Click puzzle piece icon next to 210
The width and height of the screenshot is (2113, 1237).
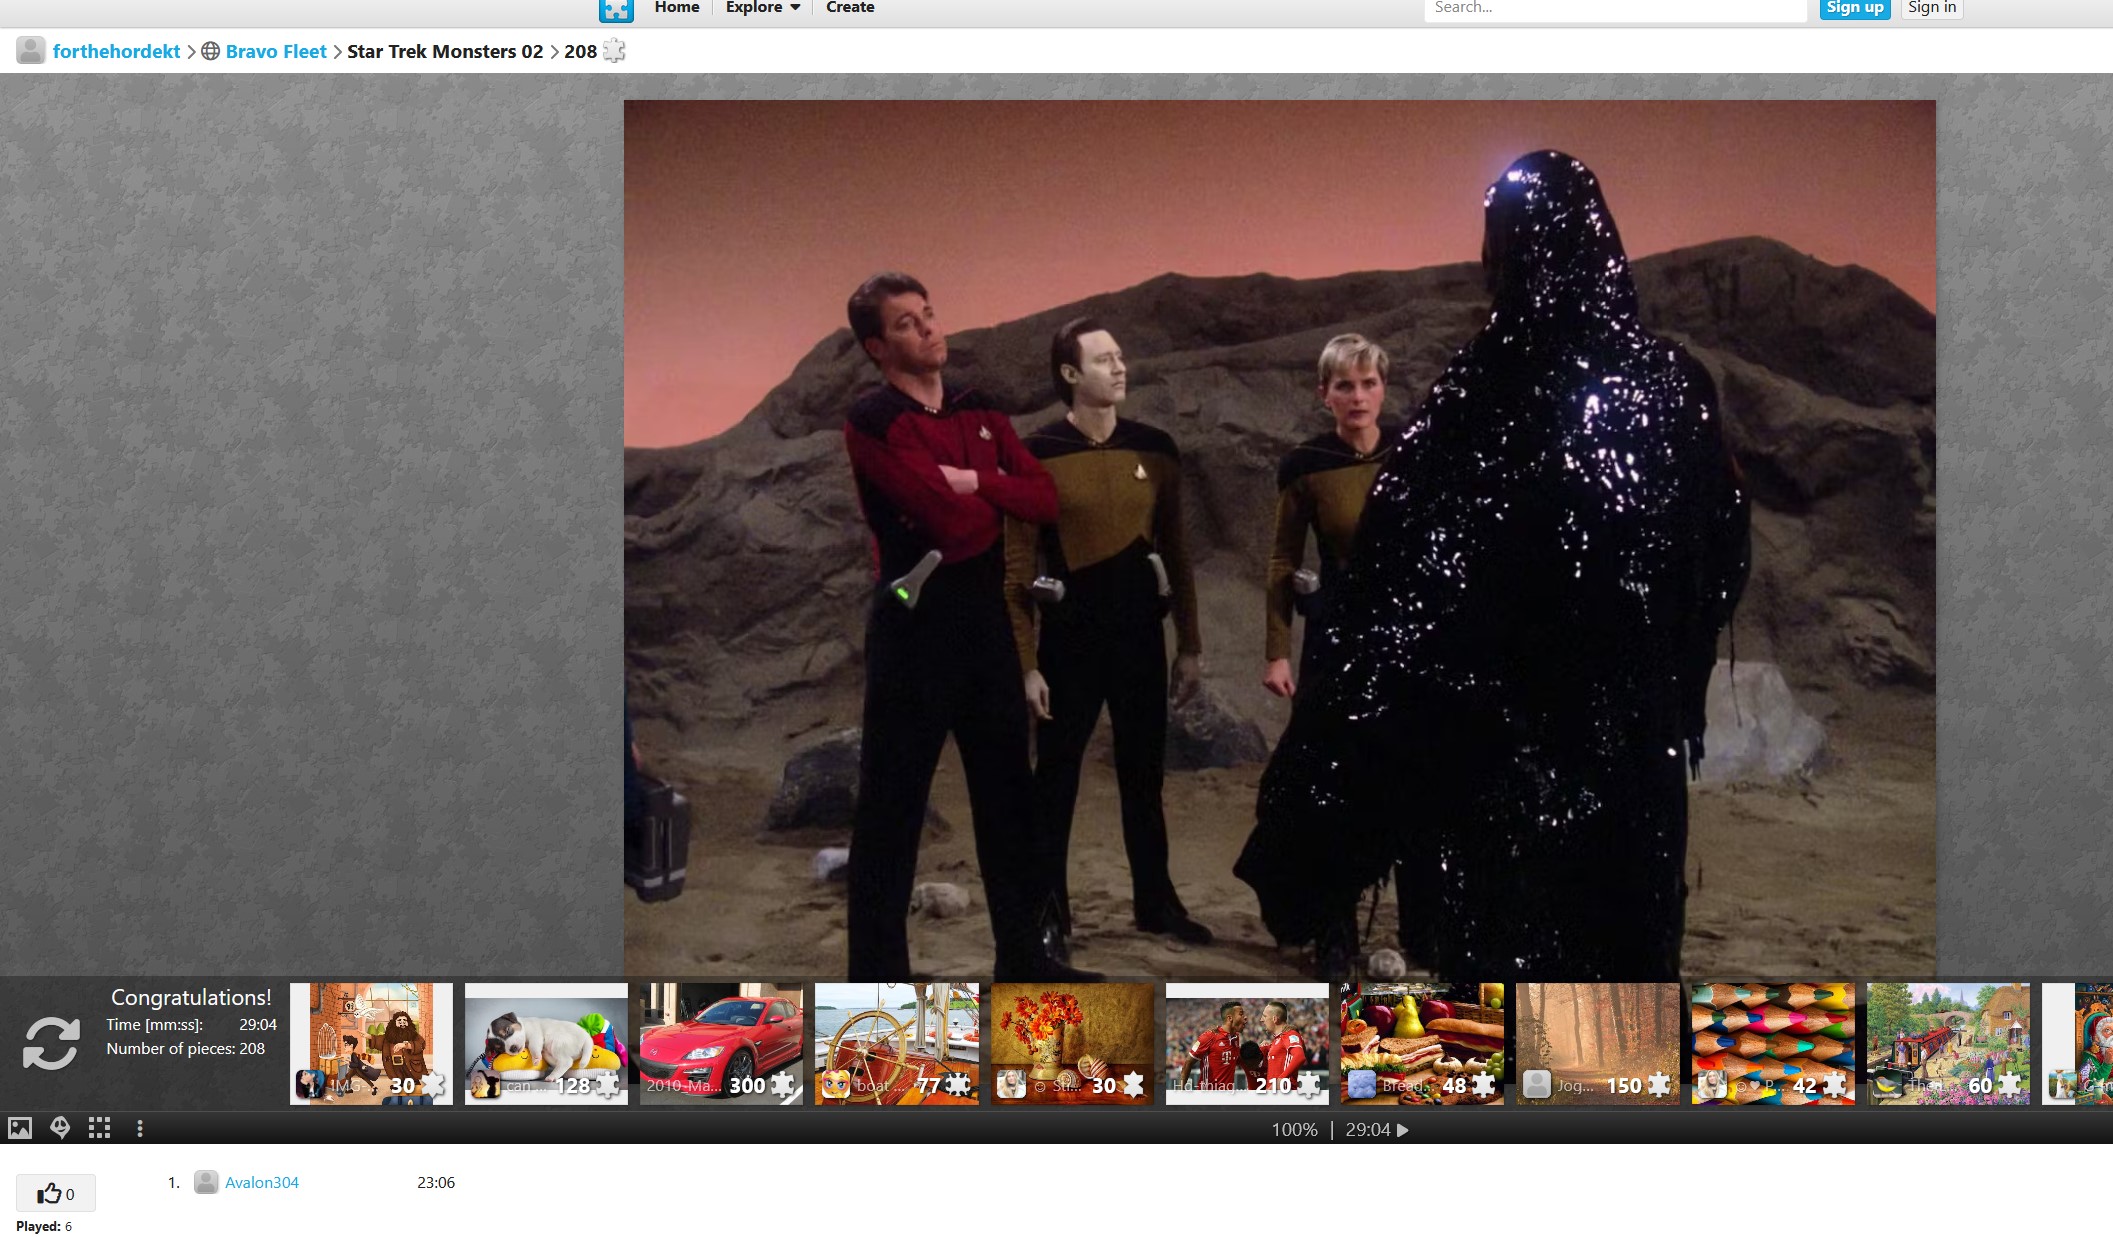[1309, 1084]
